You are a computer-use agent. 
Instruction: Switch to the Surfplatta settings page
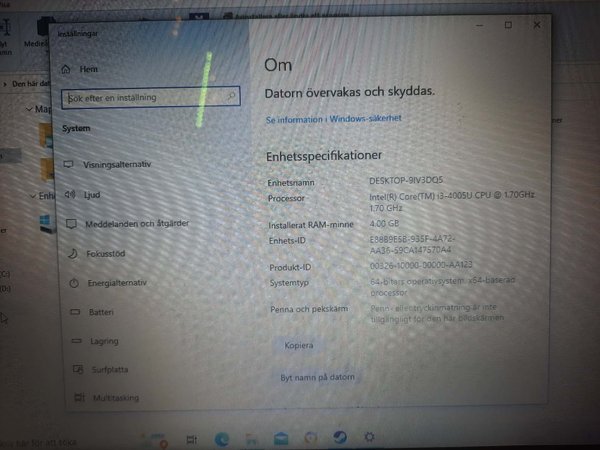[x=109, y=369]
